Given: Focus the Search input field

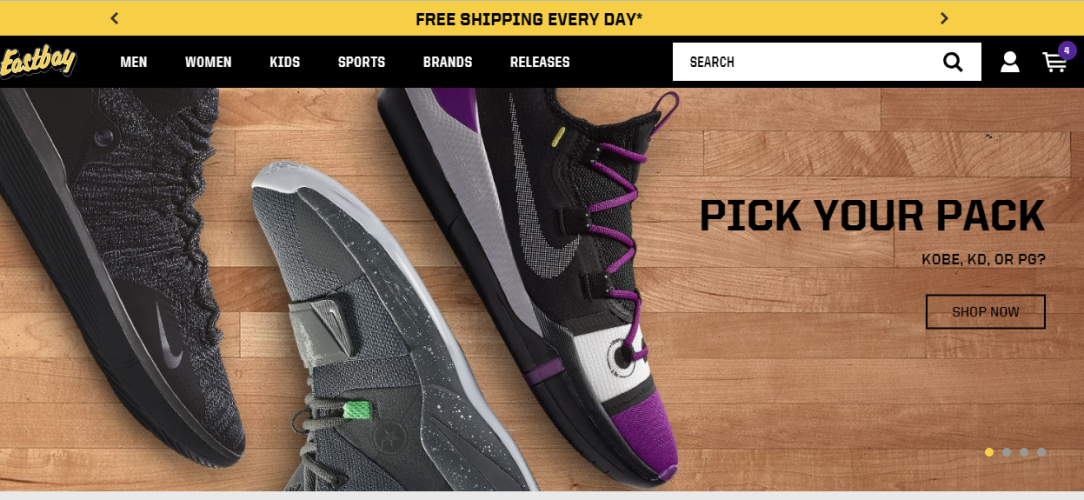Looking at the screenshot, I should click(x=807, y=62).
